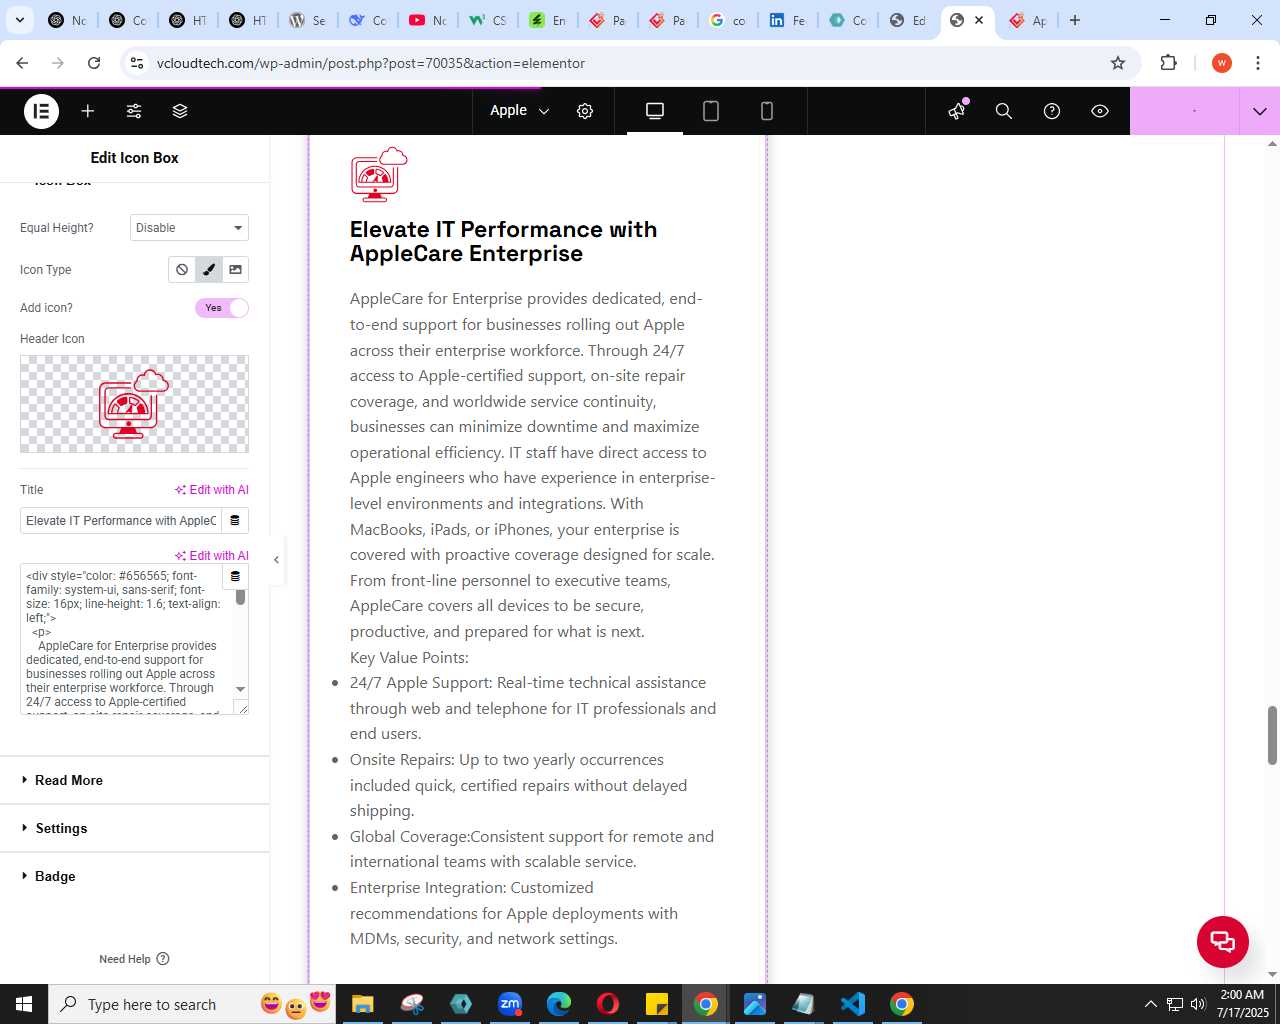This screenshot has height=1024, width=1280.
Task: Expand the Badge section
Action: (134, 876)
